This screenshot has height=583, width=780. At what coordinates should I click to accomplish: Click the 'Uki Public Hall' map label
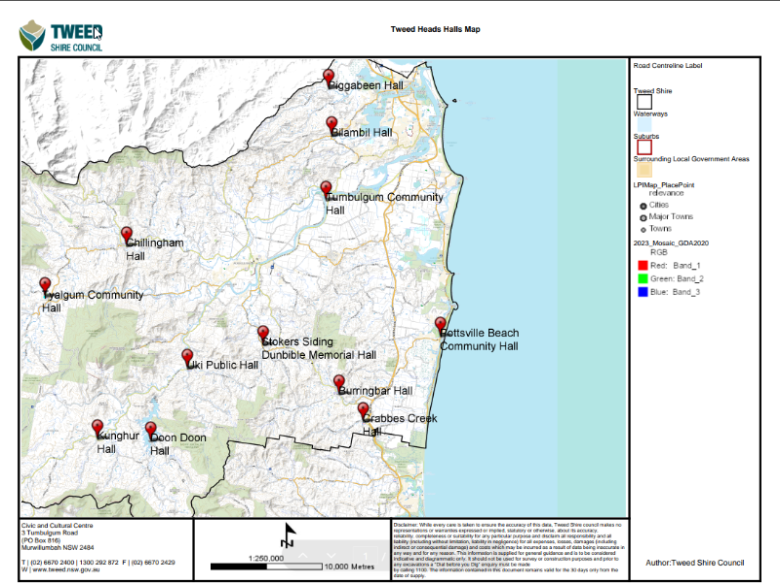tap(223, 365)
